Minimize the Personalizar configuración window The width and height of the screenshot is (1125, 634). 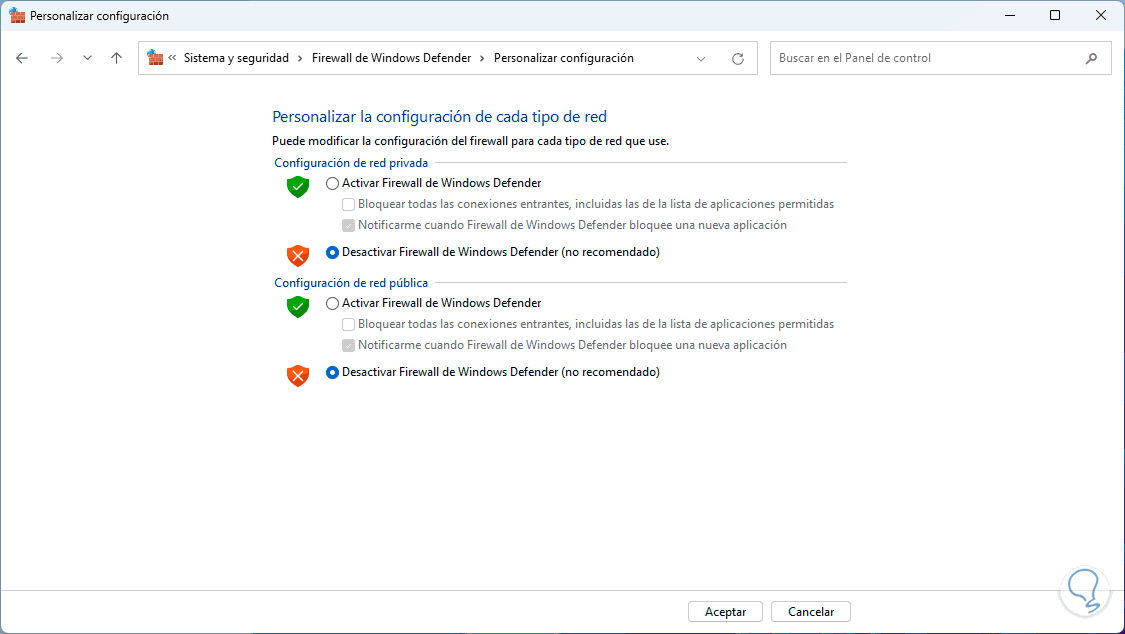1010,15
